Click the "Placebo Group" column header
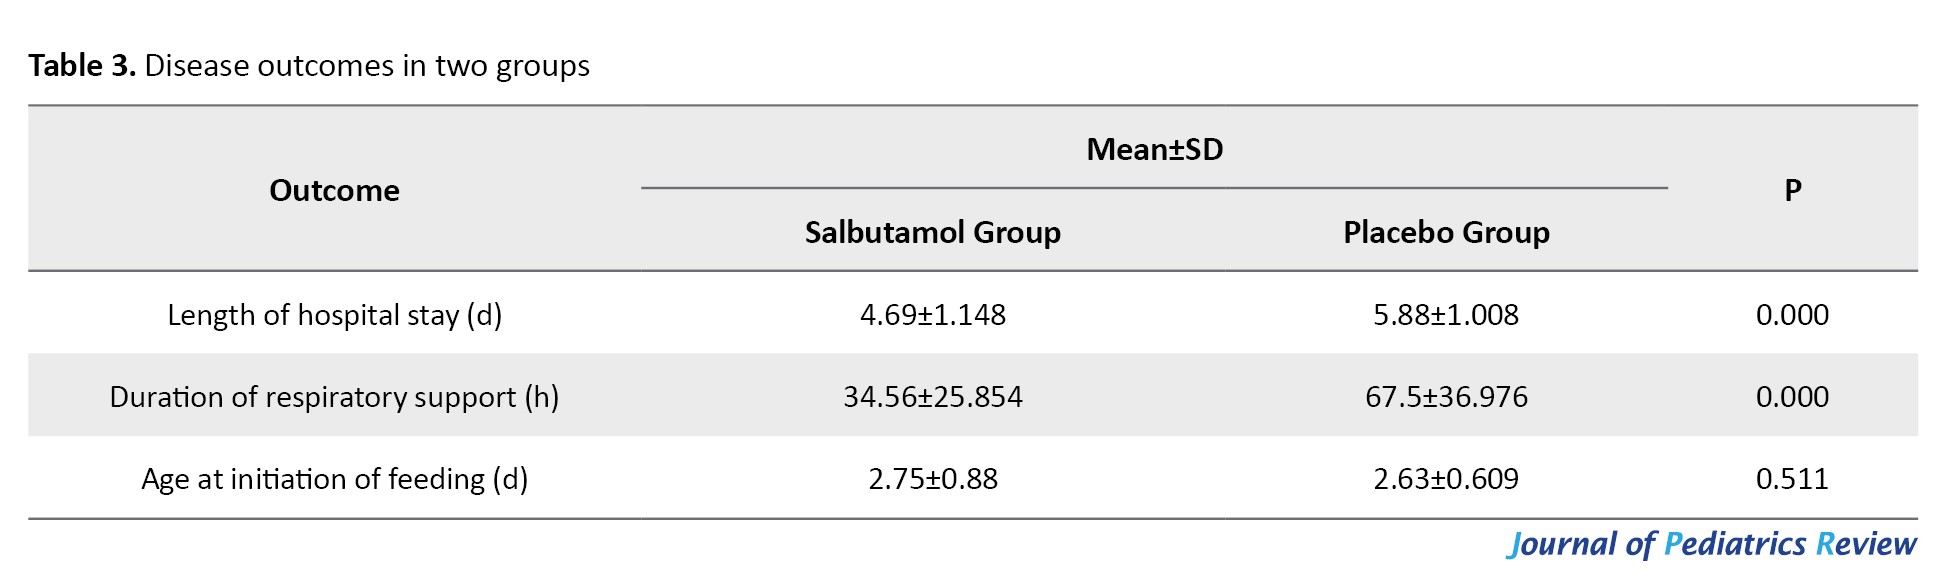This screenshot has width=1945, height=586. point(1446,232)
